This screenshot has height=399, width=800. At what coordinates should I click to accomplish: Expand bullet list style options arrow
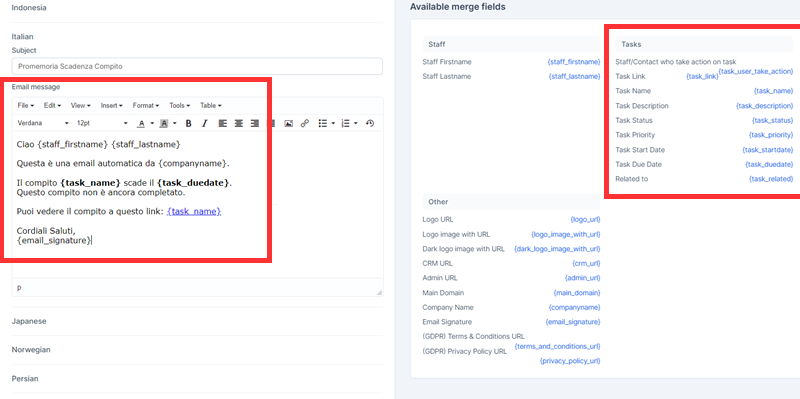pos(333,123)
